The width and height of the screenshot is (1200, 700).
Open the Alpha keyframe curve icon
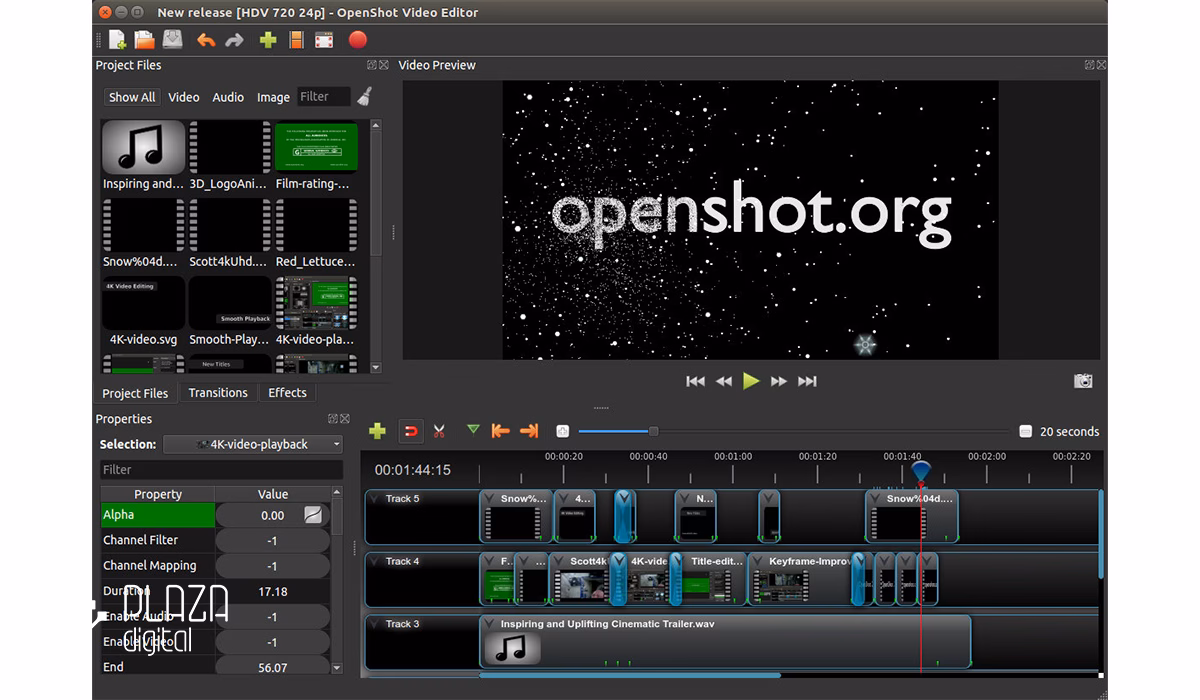(314, 515)
